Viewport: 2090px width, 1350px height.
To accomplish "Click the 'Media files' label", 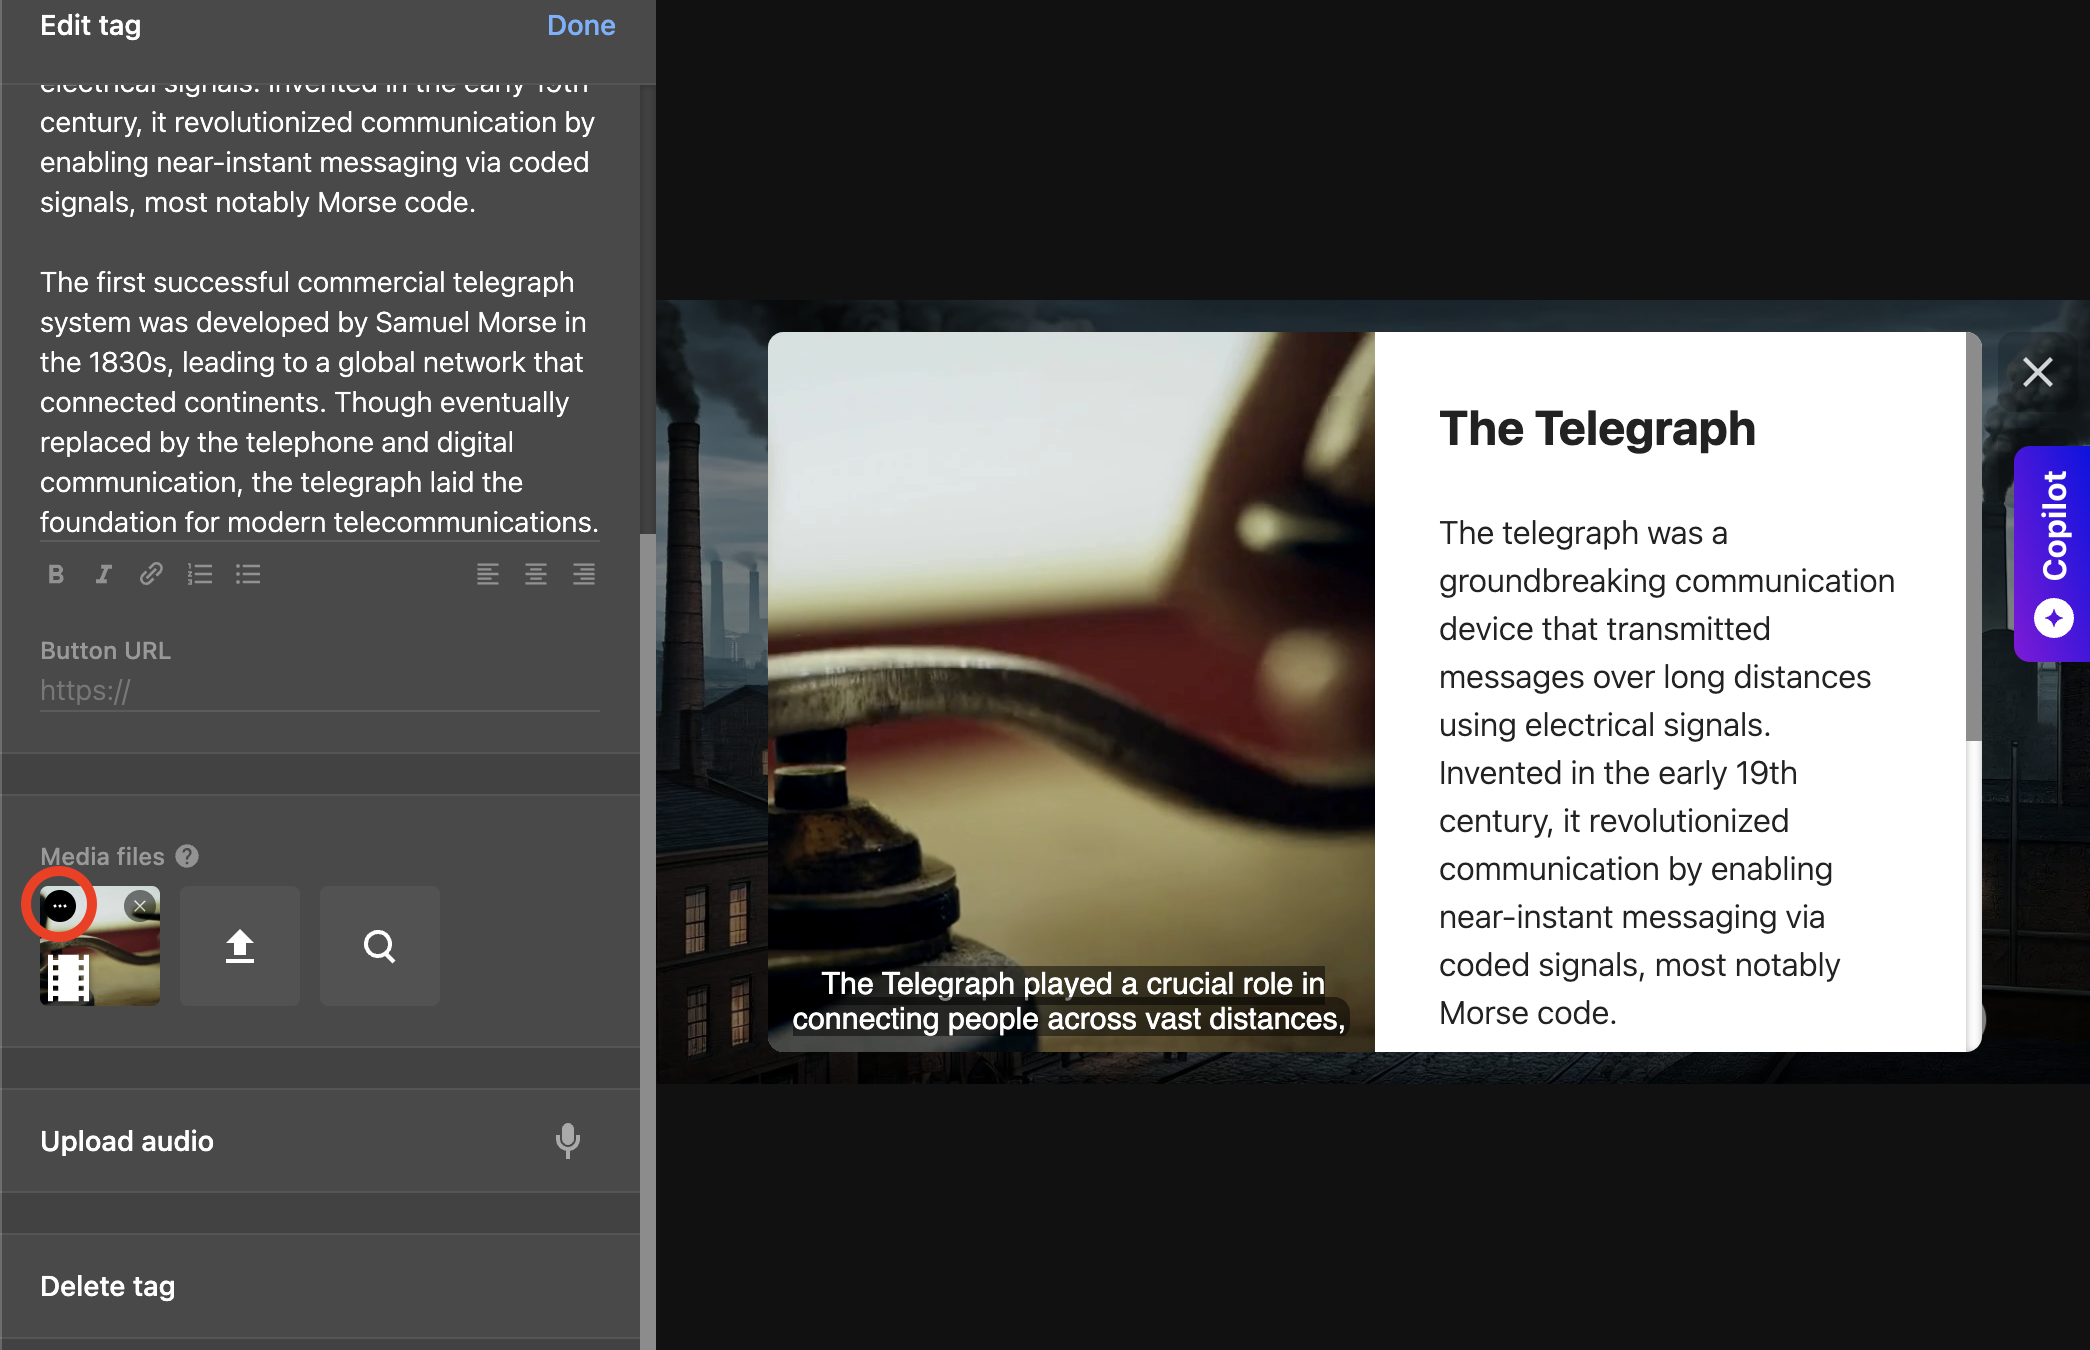I will [x=102, y=856].
